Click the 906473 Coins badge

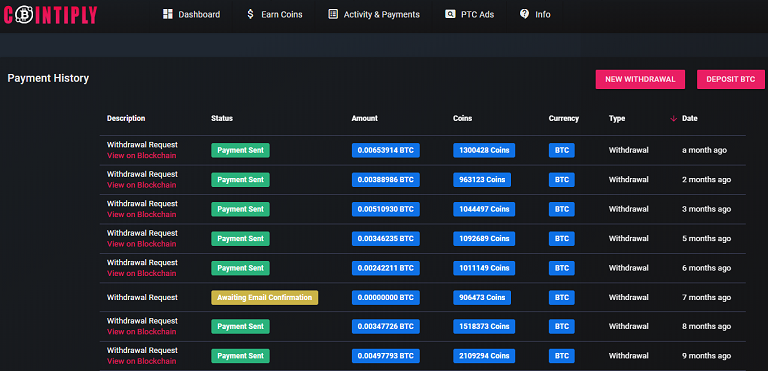(x=482, y=297)
